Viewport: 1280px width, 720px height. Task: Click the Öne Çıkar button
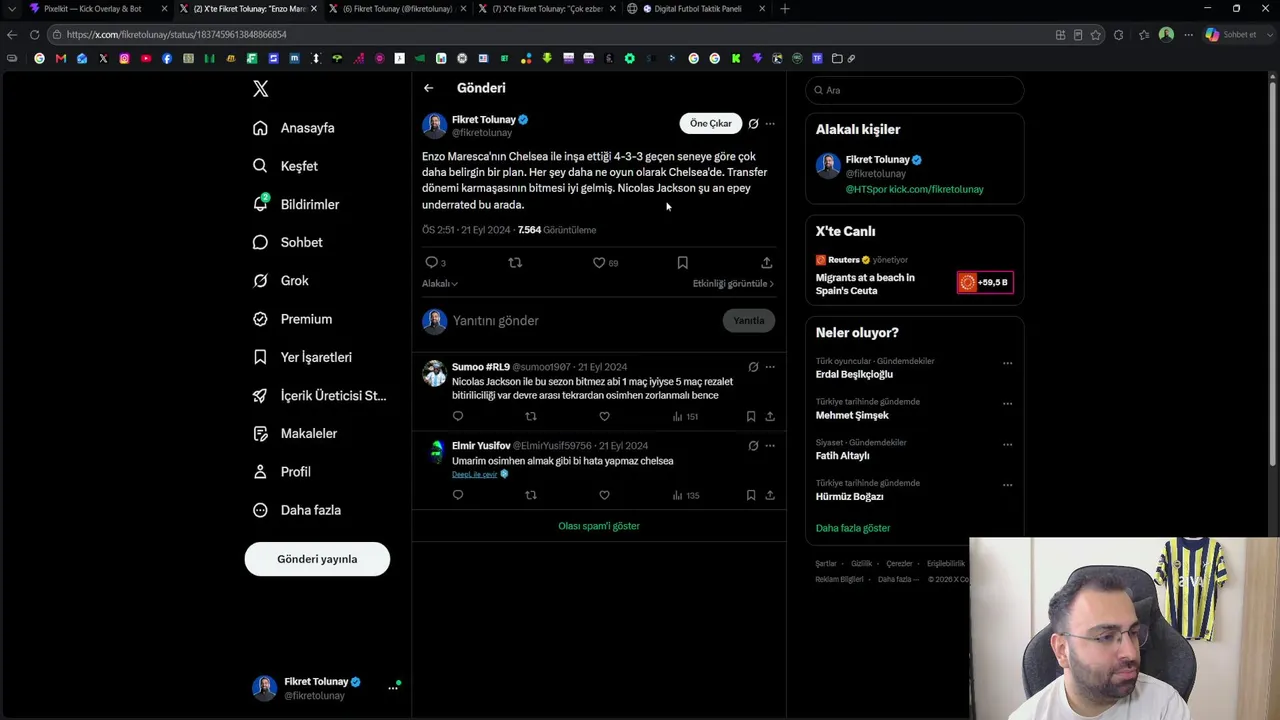pos(711,124)
